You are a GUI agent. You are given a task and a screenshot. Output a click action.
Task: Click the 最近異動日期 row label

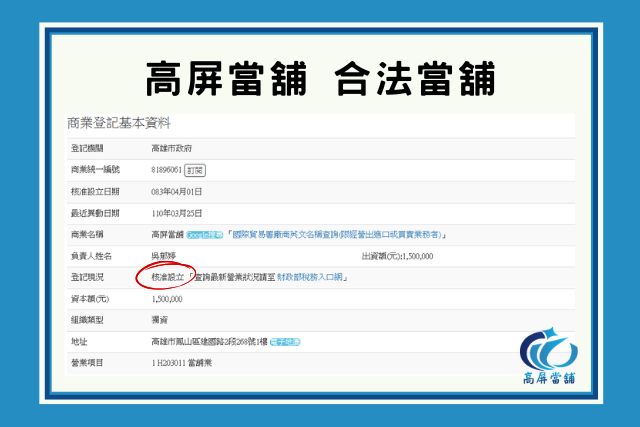coord(95,213)
